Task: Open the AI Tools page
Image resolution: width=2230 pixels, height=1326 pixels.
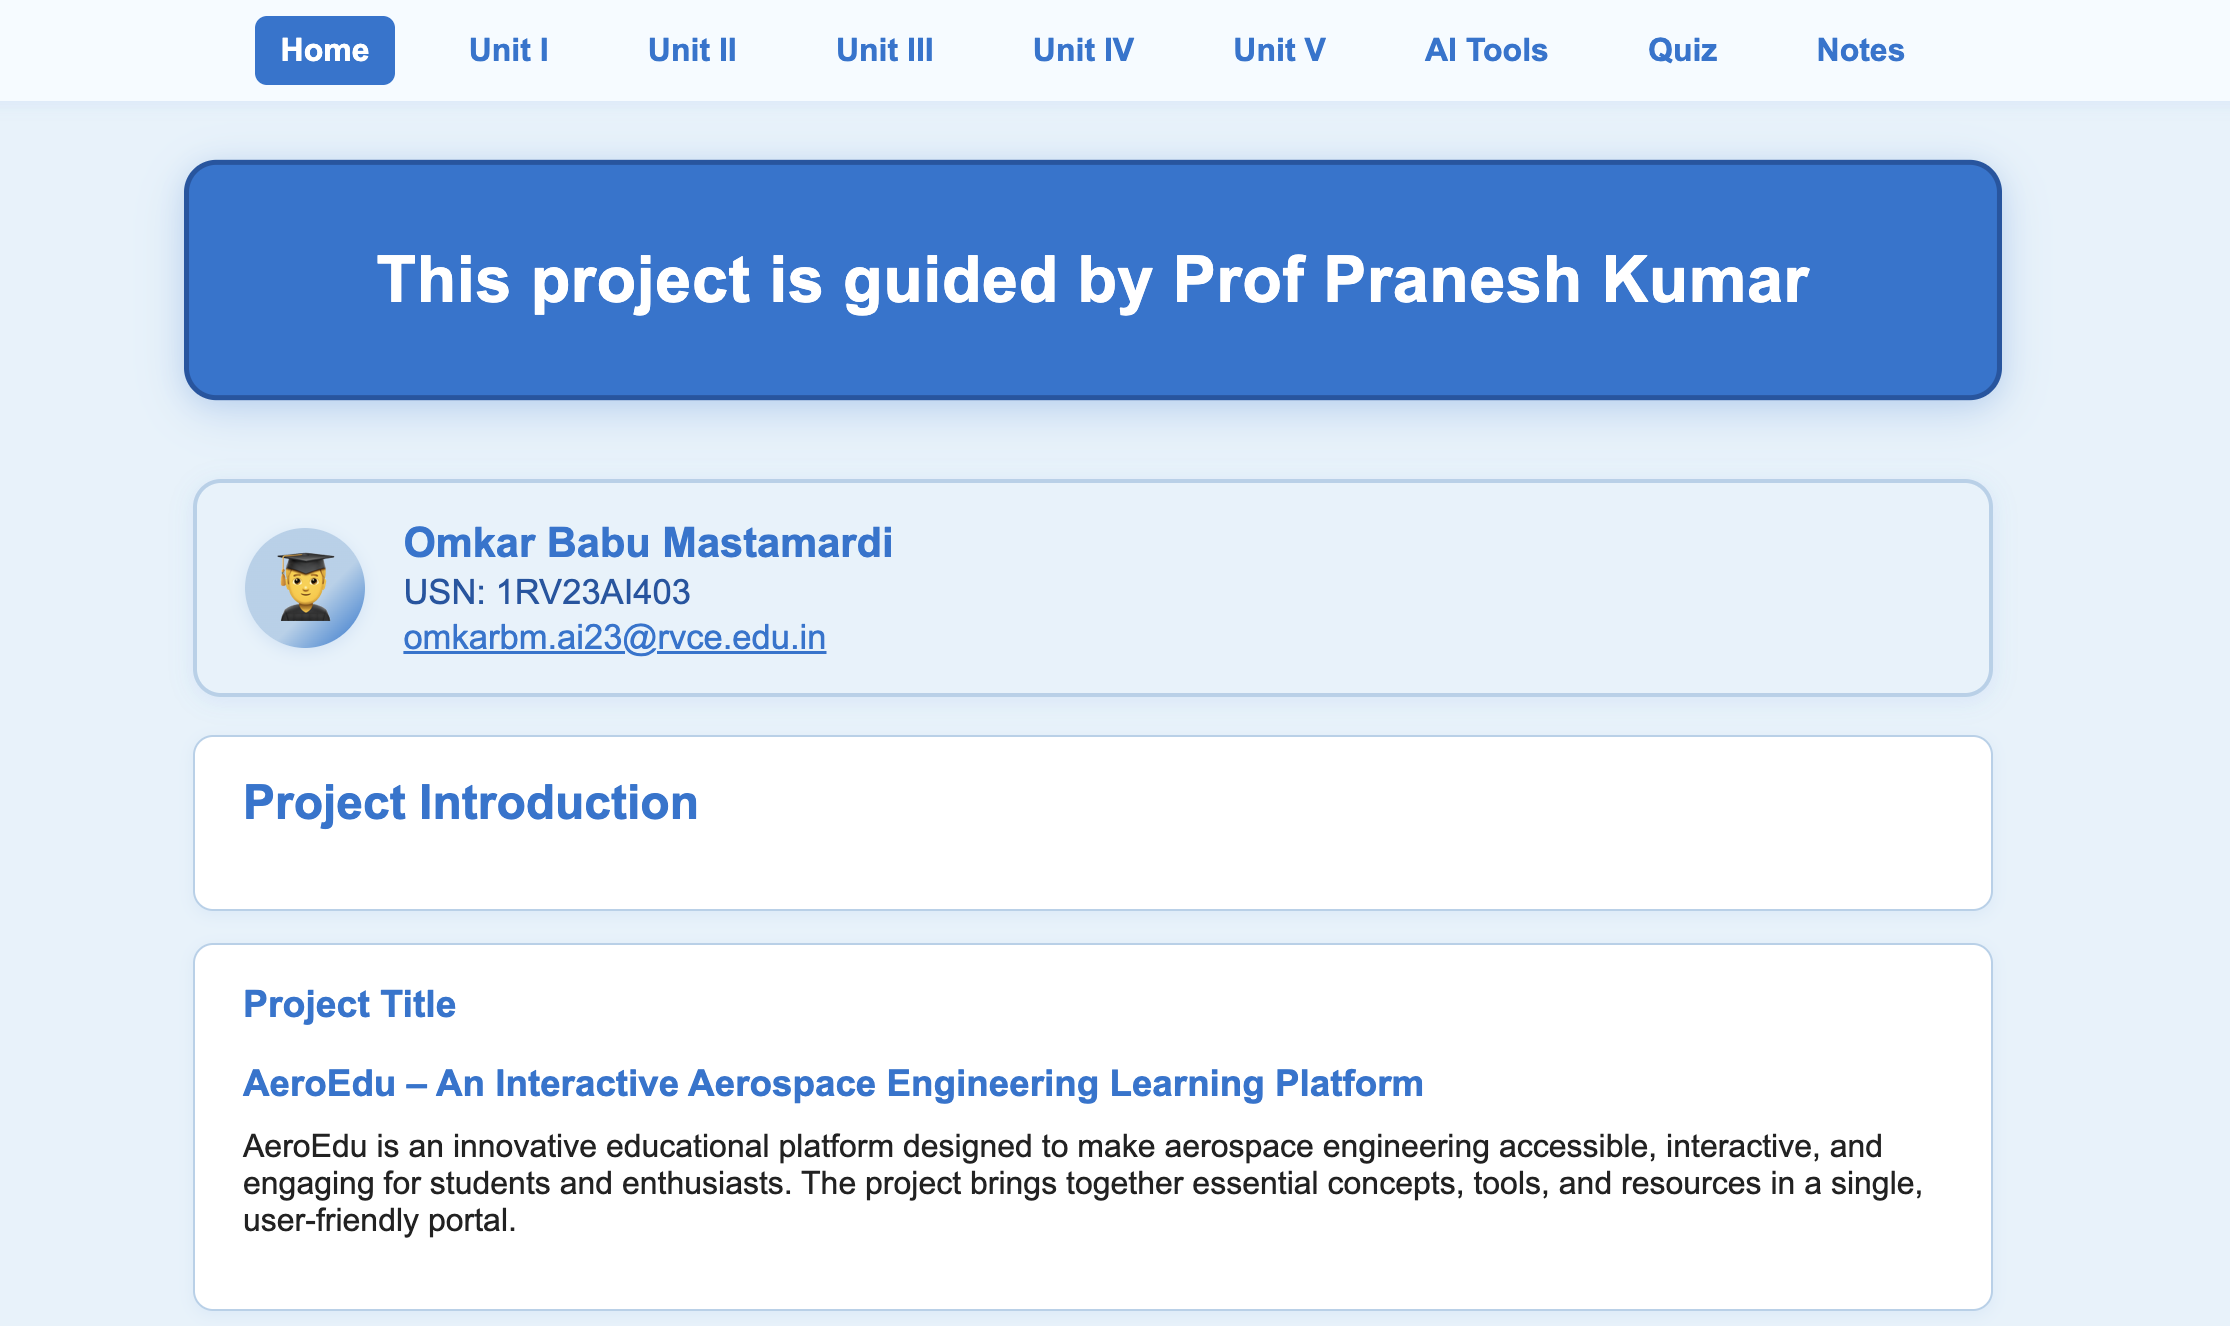Action: 1486,50
